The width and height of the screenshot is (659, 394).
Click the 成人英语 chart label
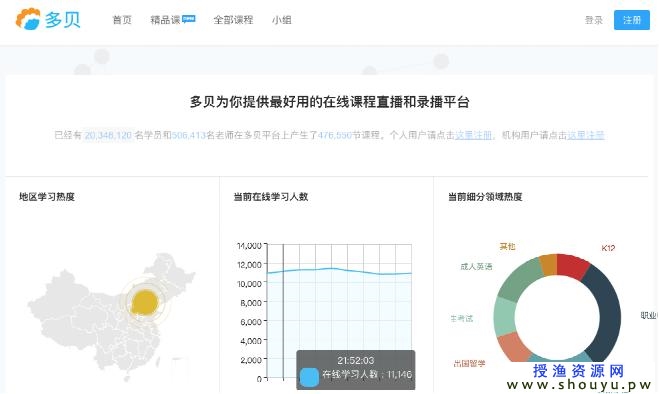pos(476,266)
